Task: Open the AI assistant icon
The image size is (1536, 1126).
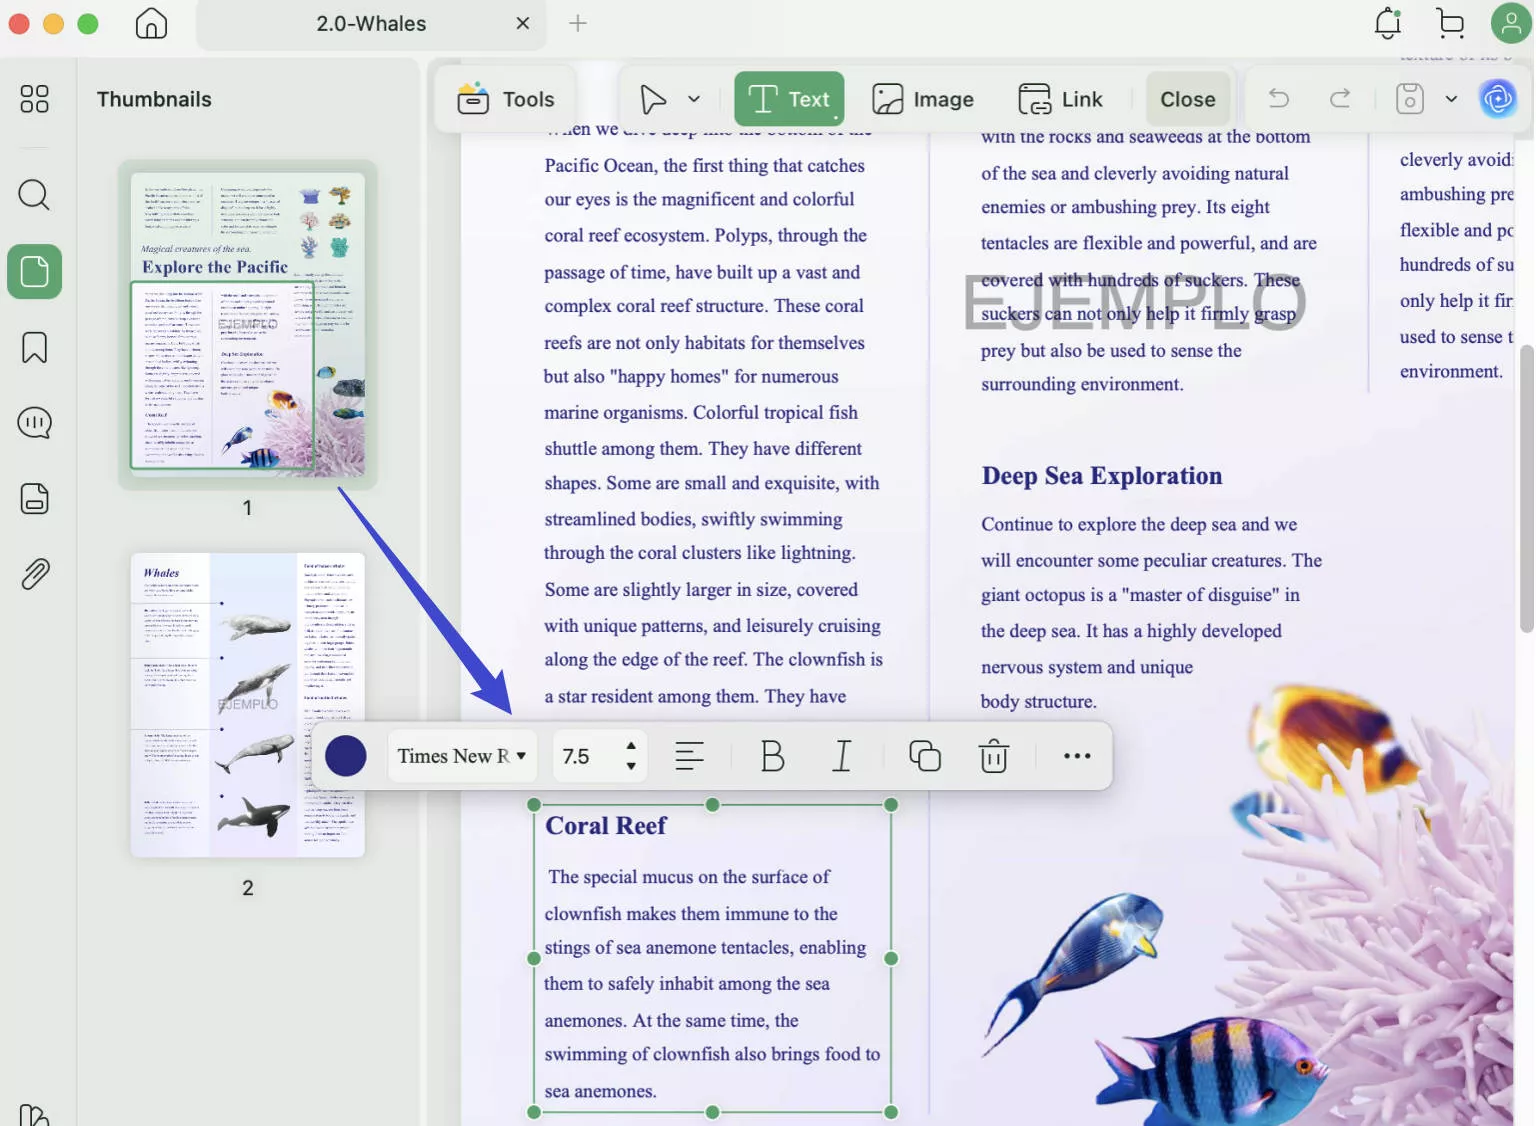Action: click(x=1497, y=98)
